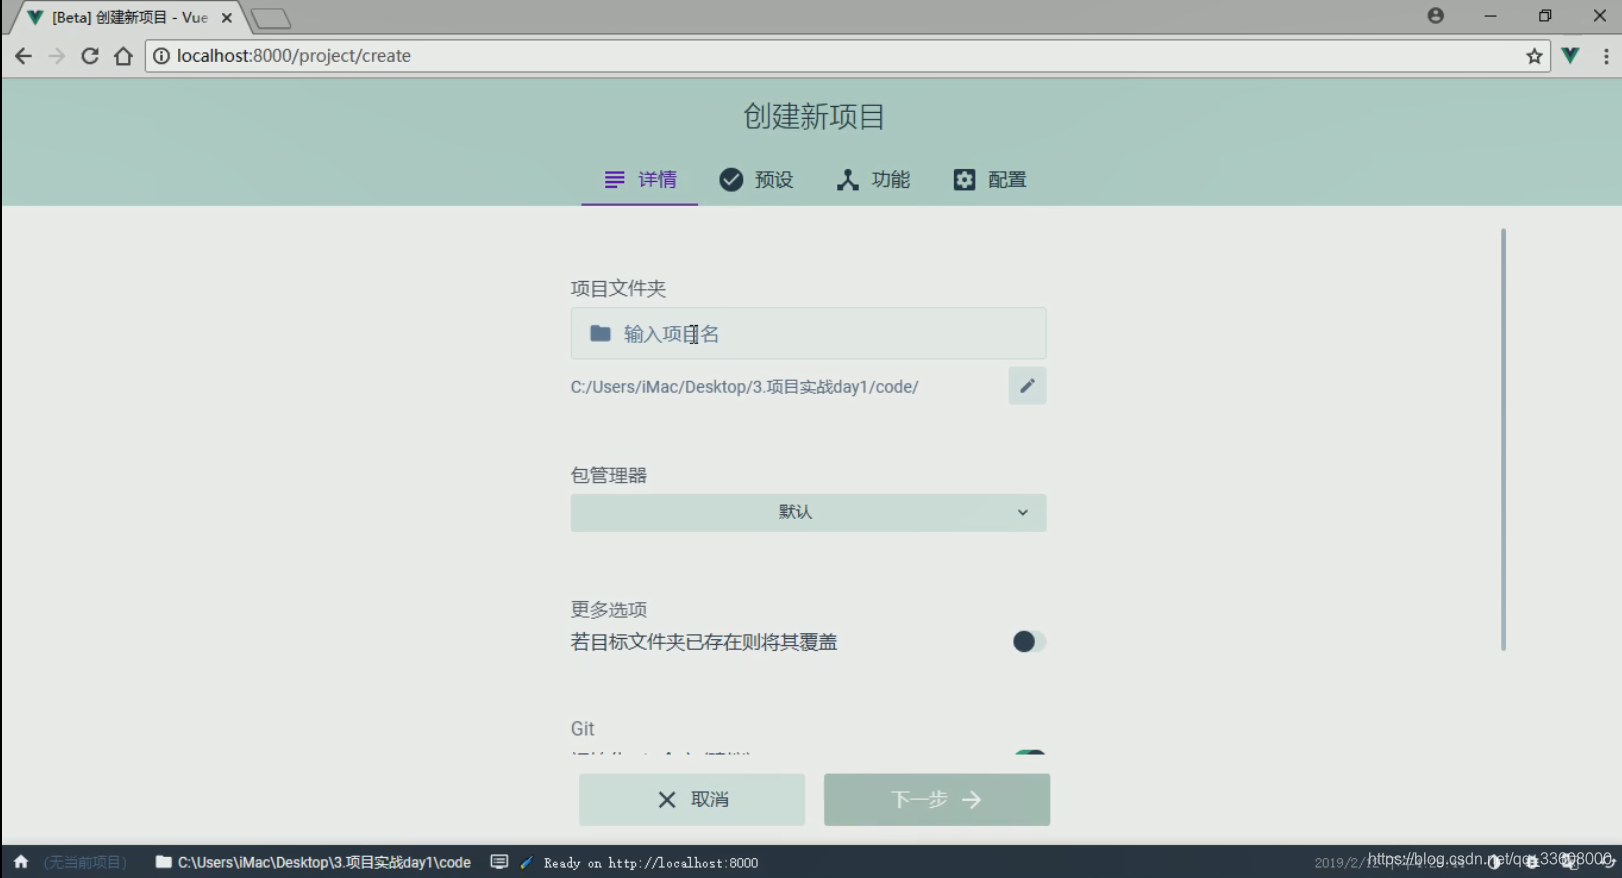This screenshot has width=1622, height=878.
Task: Click the folder icon in project name field
Action: (x=600, y=333)
